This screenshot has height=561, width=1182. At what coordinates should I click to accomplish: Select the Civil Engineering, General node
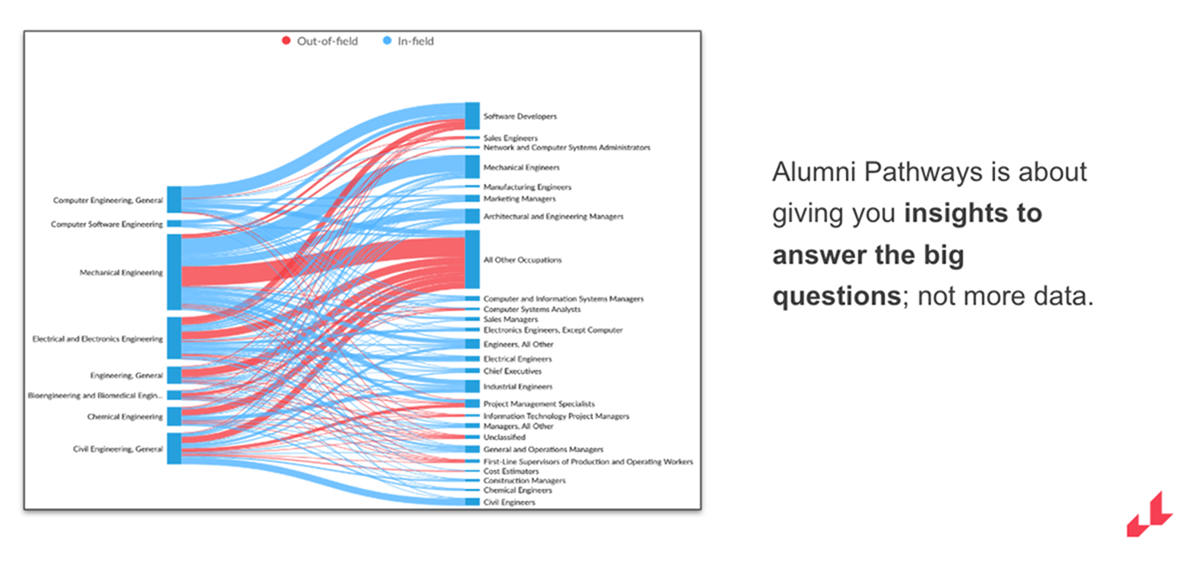174,449
